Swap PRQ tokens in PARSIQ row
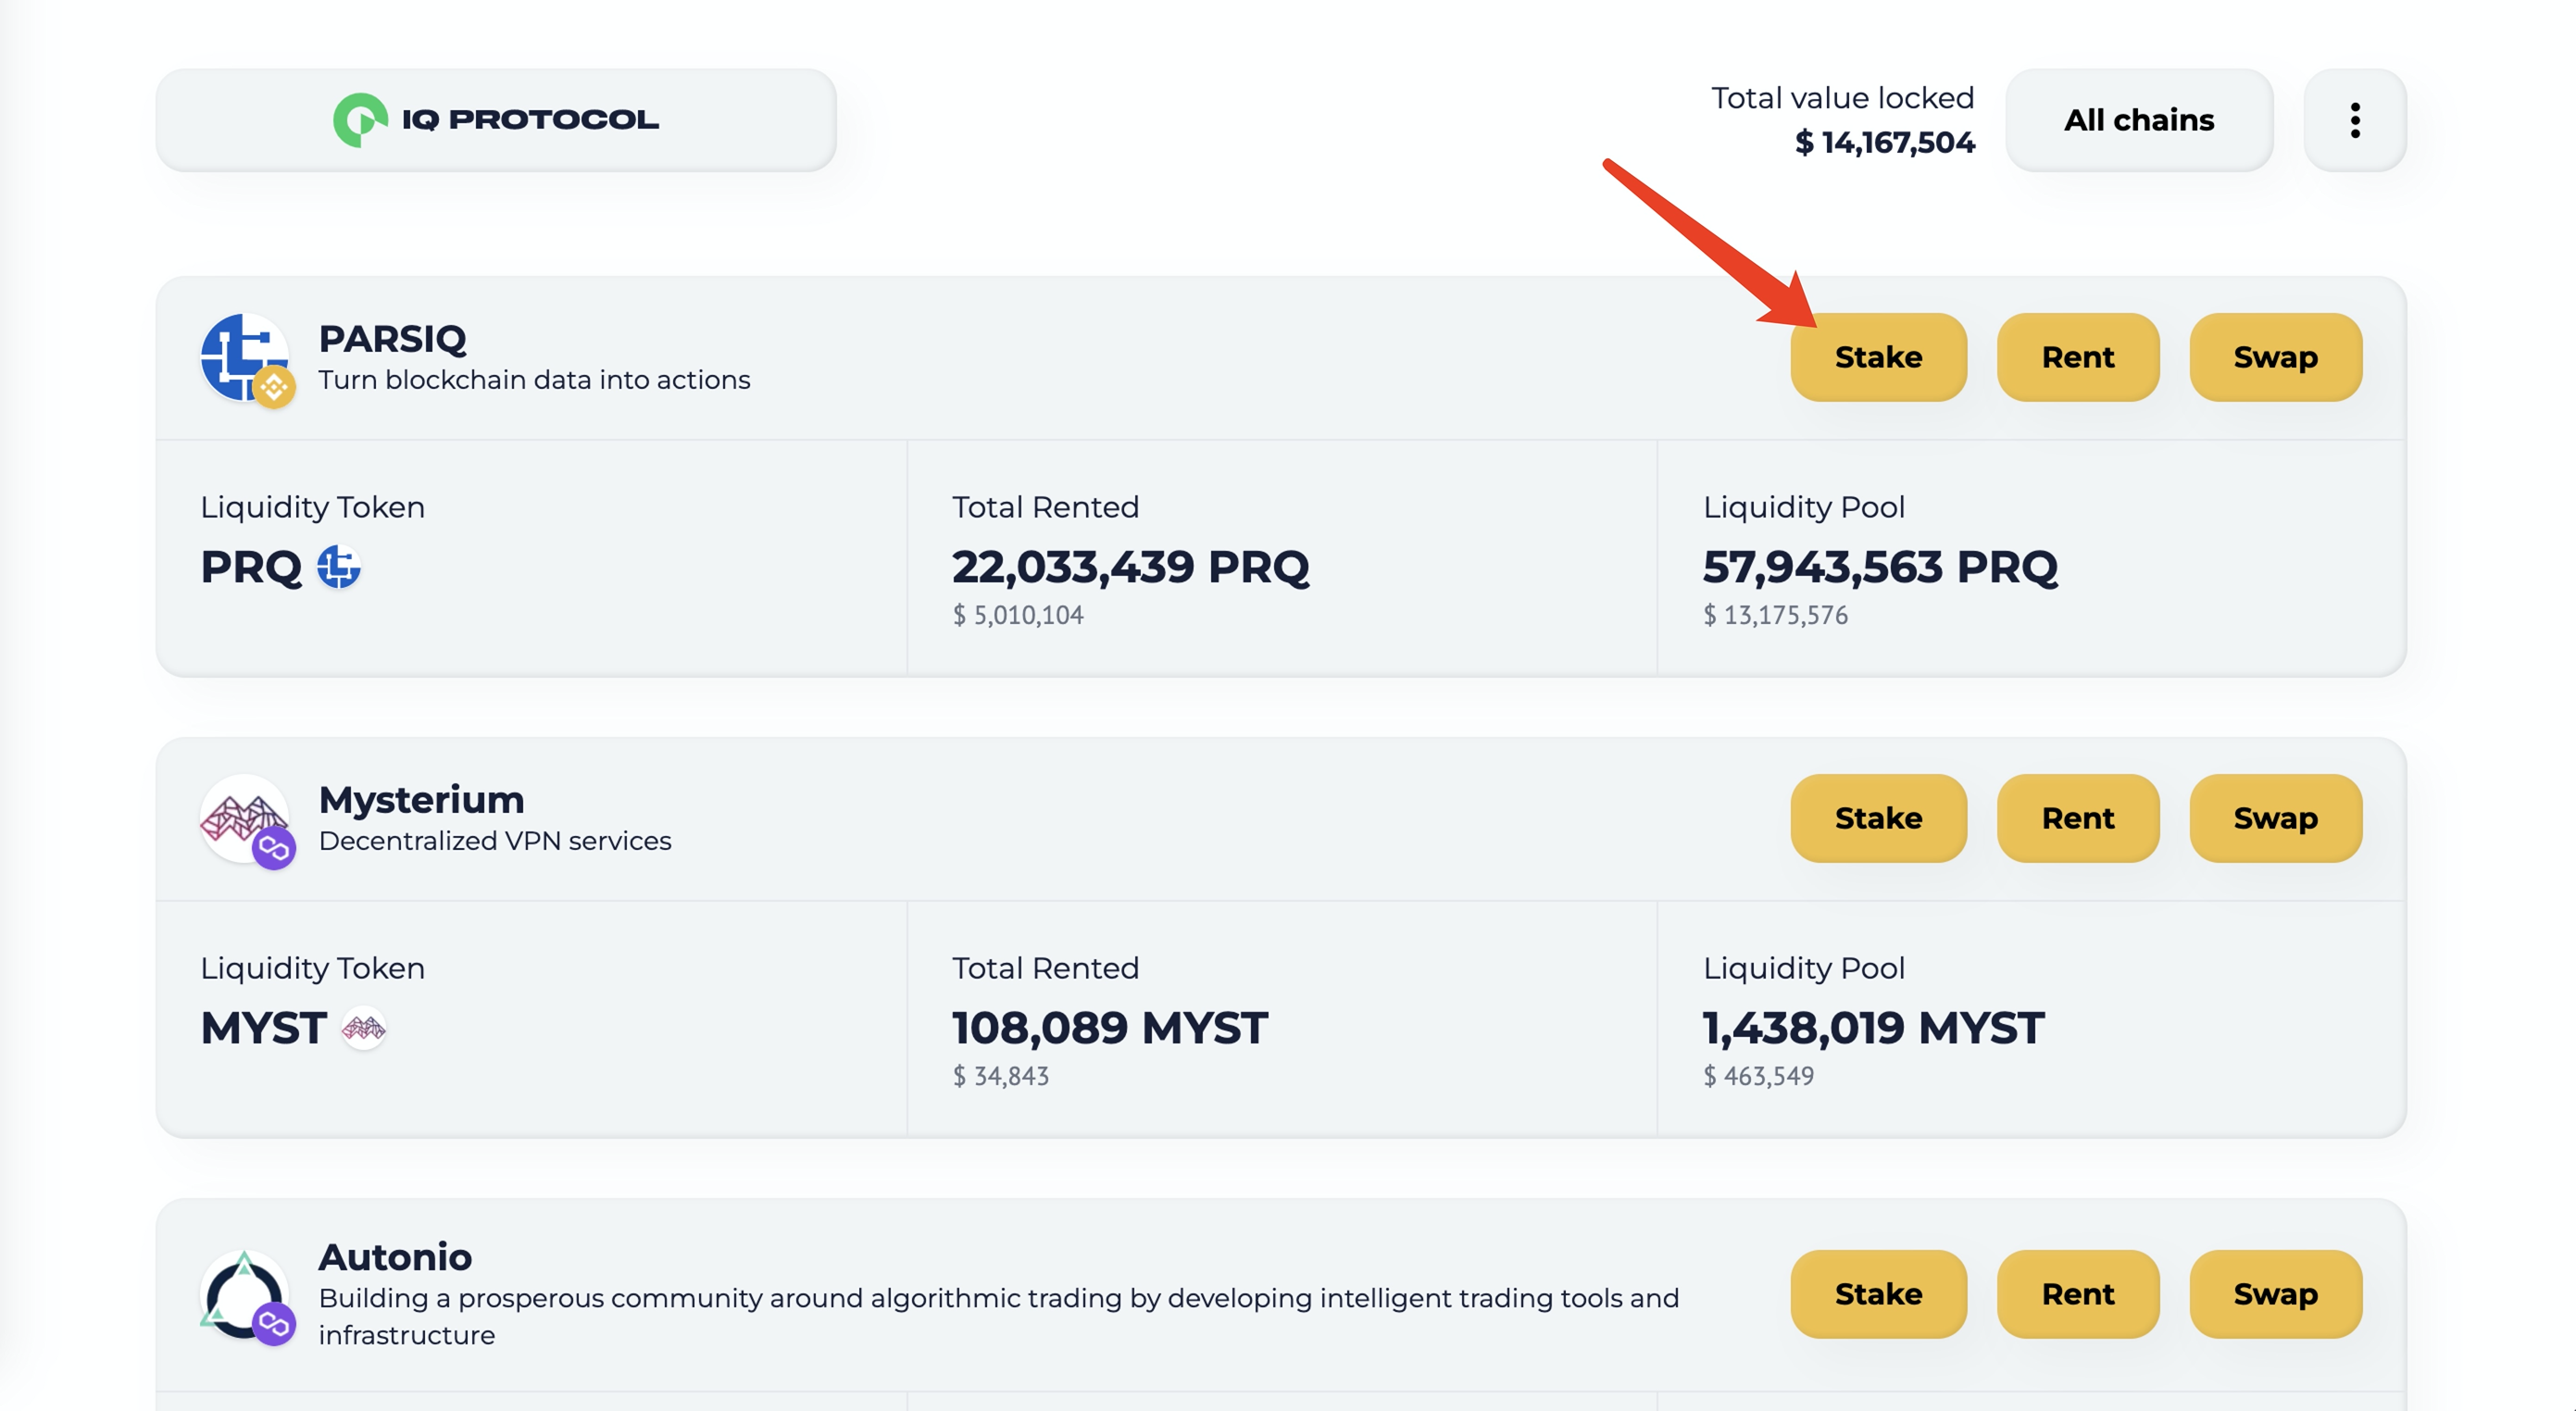The height and width of the screenshot is (1411, 2576). coord(2274,357)
